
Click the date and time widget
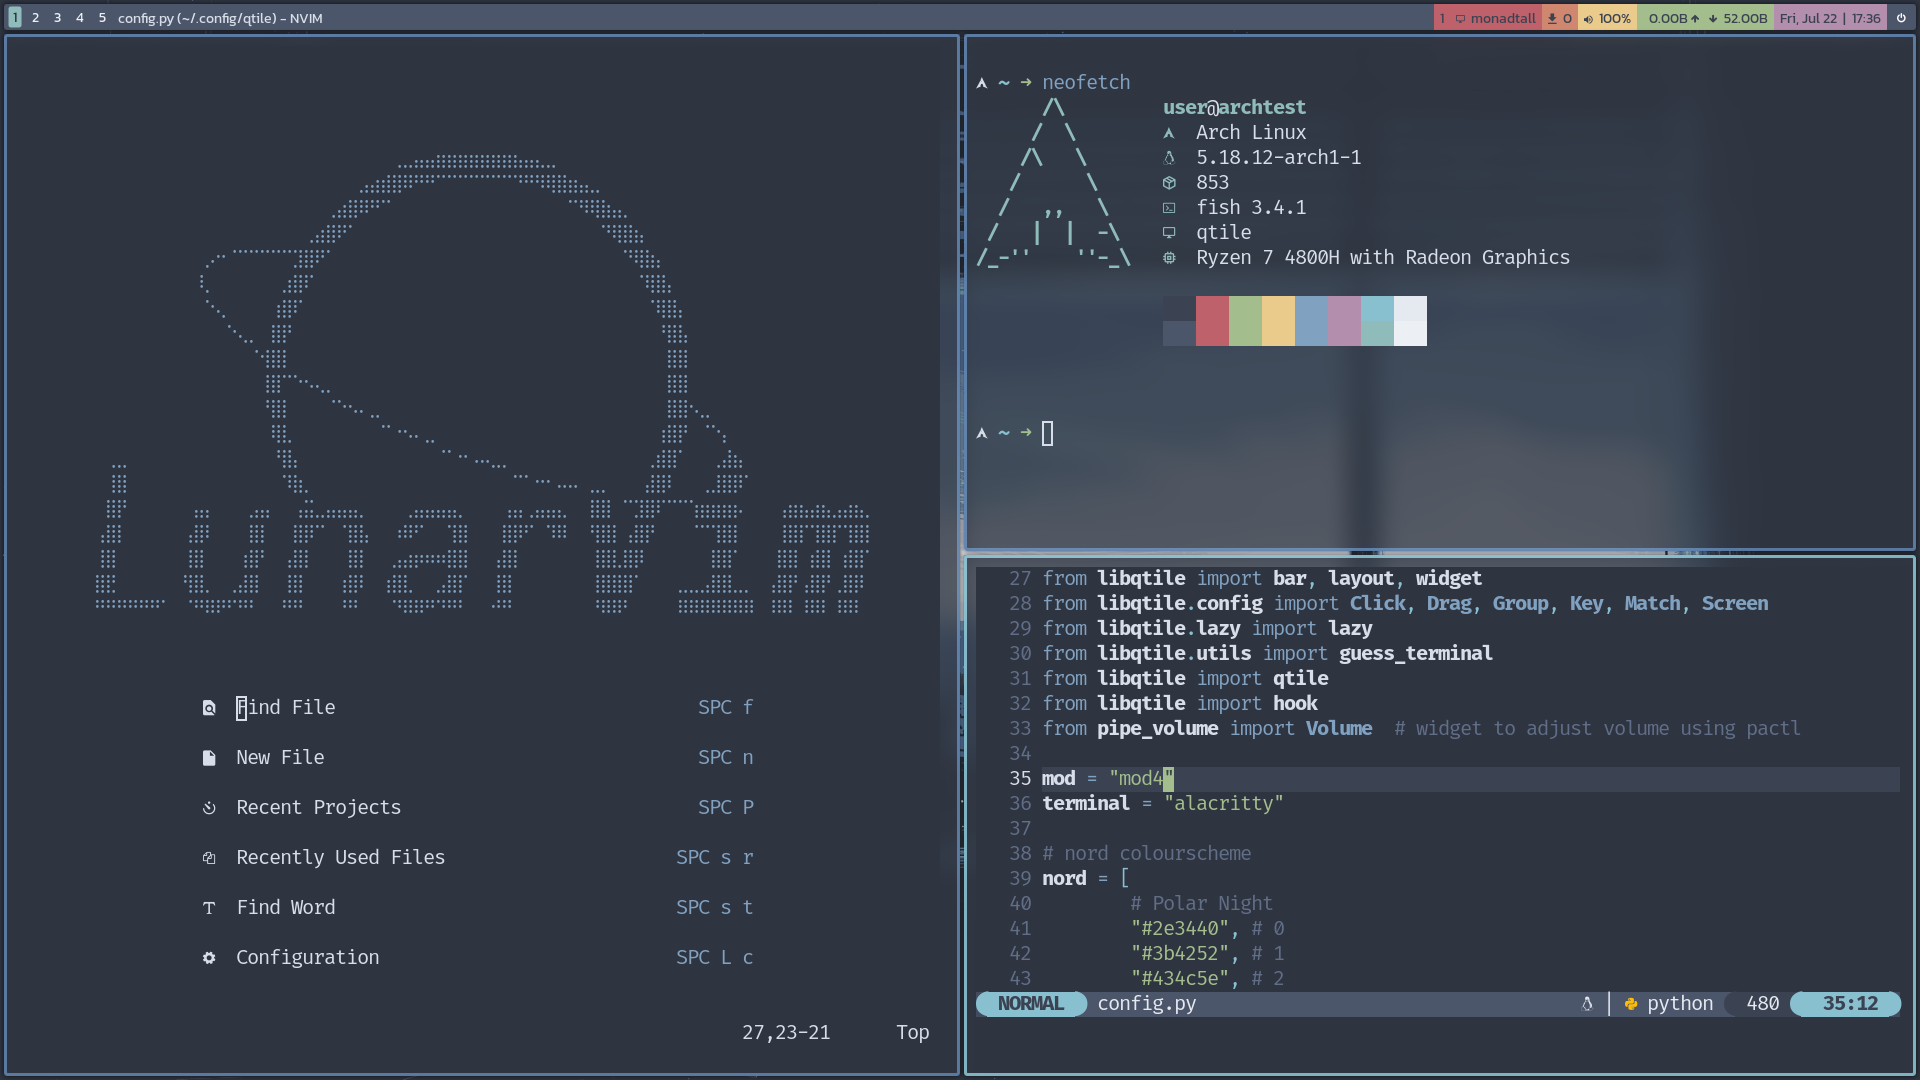pos(1829,18)
